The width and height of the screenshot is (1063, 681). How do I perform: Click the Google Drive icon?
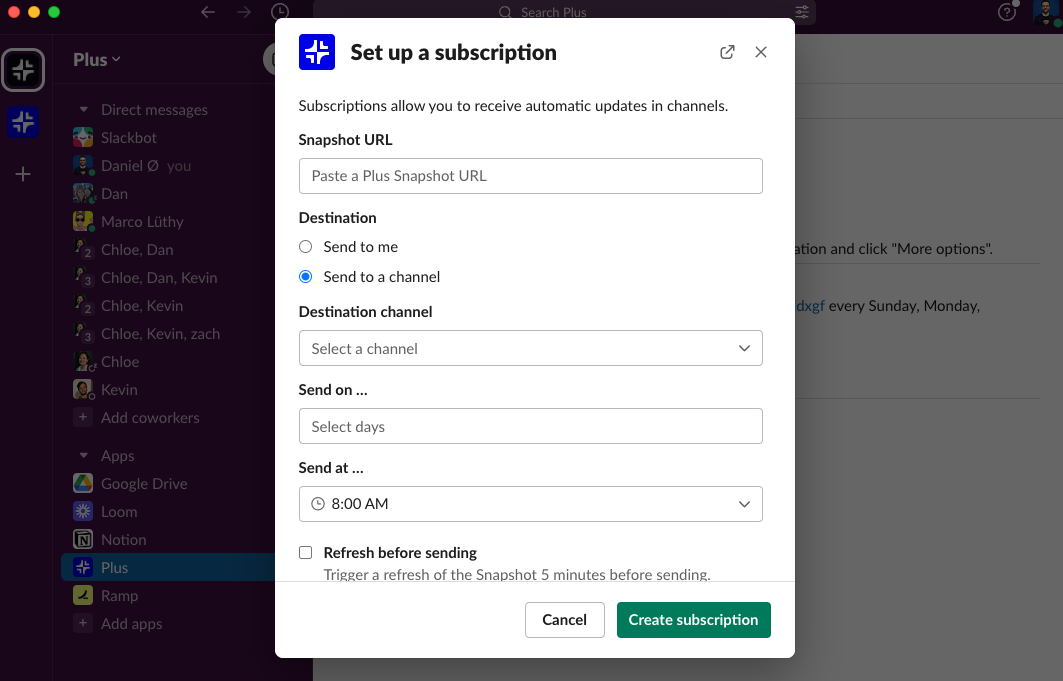click(x=83, y=484)
